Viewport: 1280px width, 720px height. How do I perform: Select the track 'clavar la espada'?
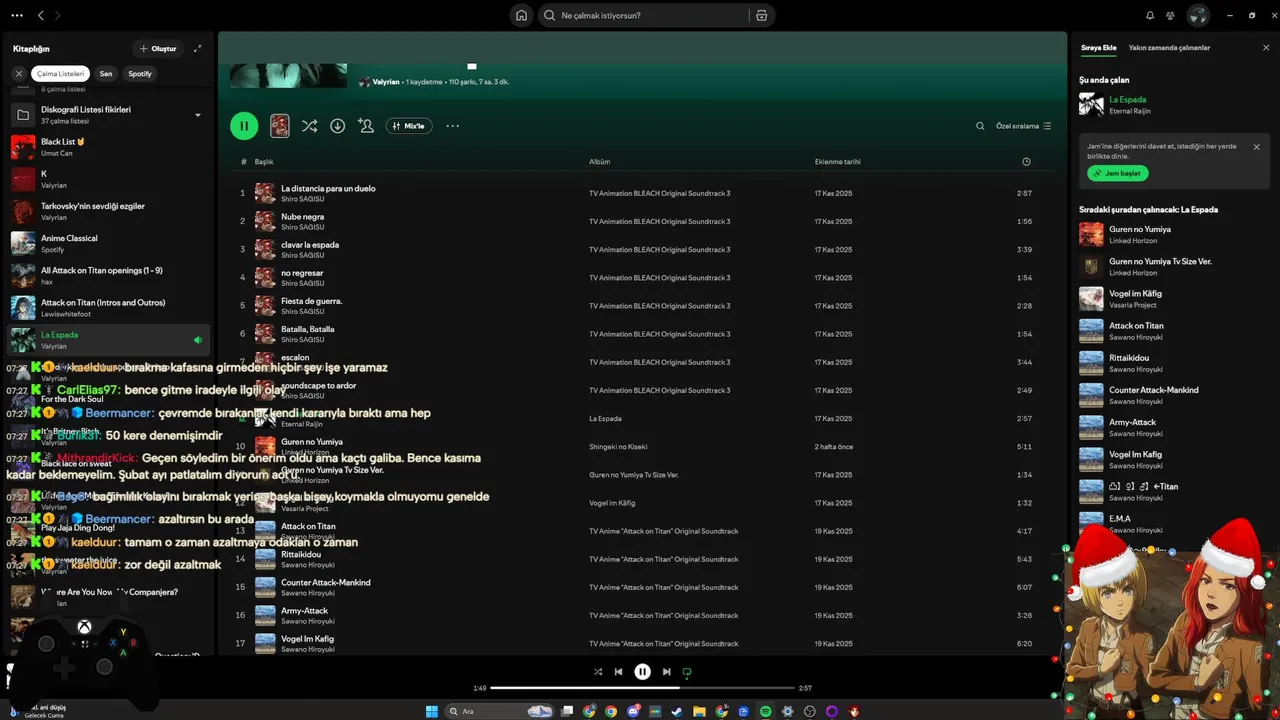pyautogui.click(x=310, y=244)
